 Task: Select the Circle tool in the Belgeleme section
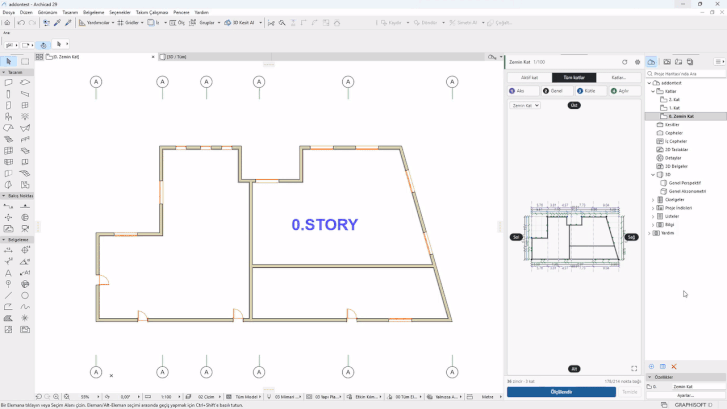point(25,295)
